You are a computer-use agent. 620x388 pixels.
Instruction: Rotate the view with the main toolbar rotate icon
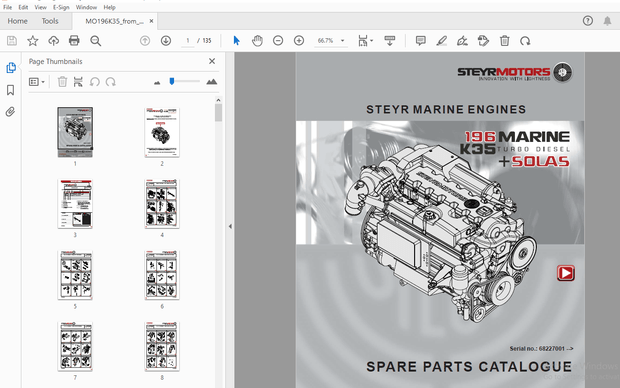525,41
